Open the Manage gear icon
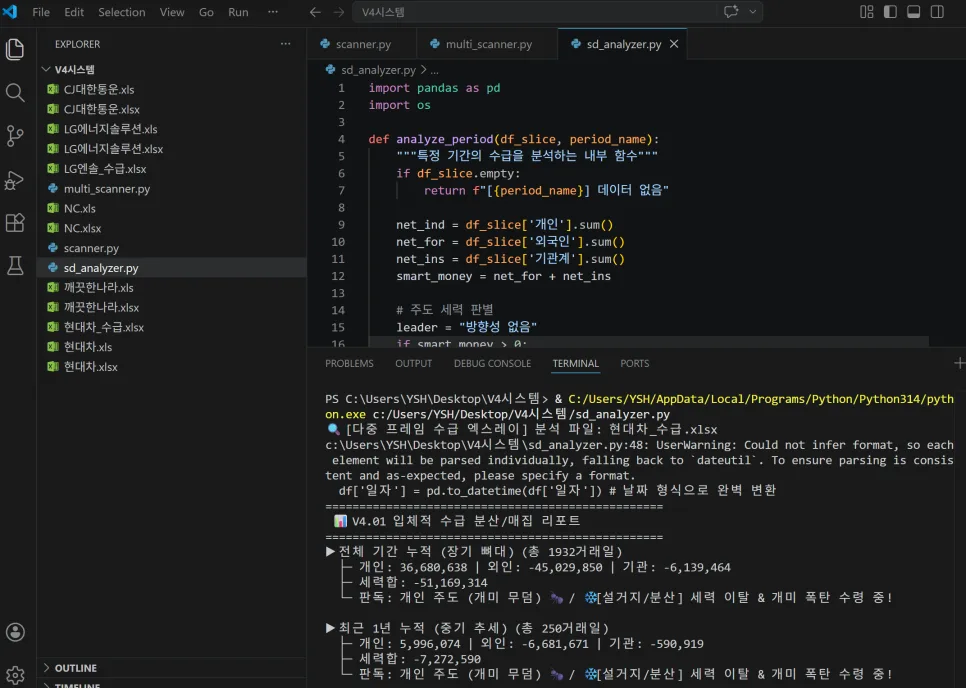 (15, 674)
